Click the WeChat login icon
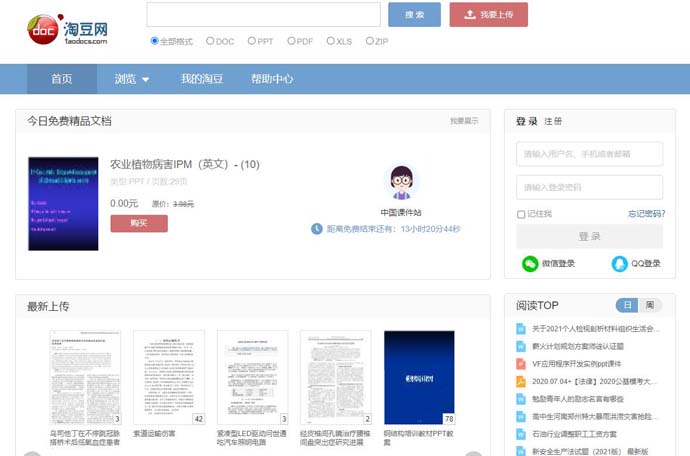The width and height of the screenshot is (690, 456). (x=530, y=264)
